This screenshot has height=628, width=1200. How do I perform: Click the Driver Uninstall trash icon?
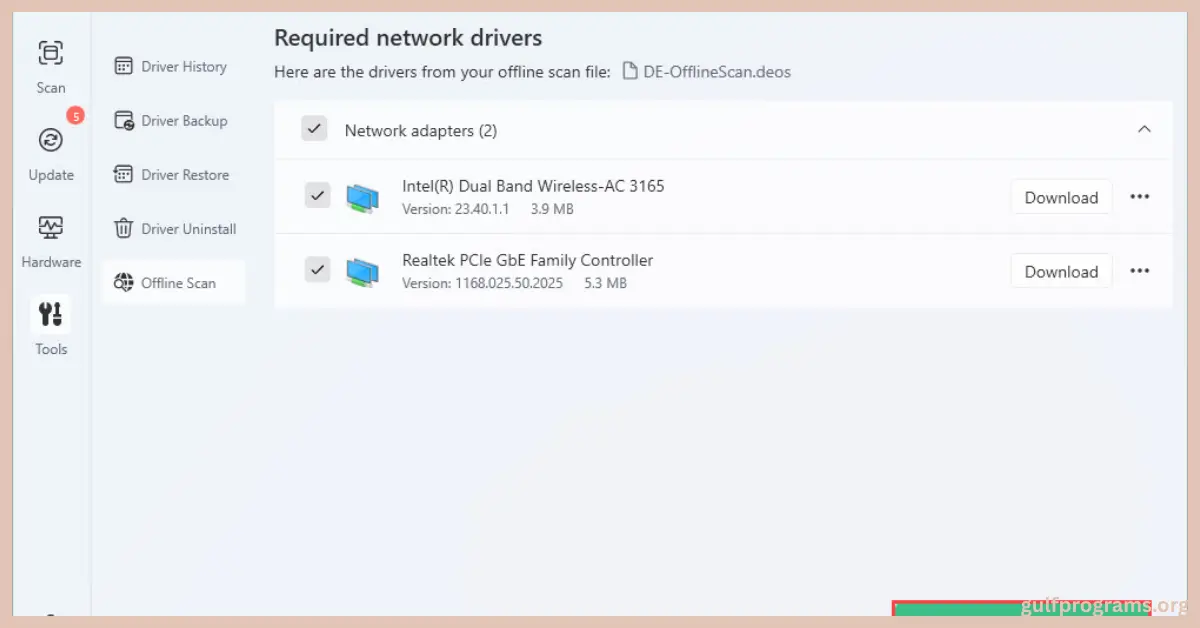click(x=124, y=229)
